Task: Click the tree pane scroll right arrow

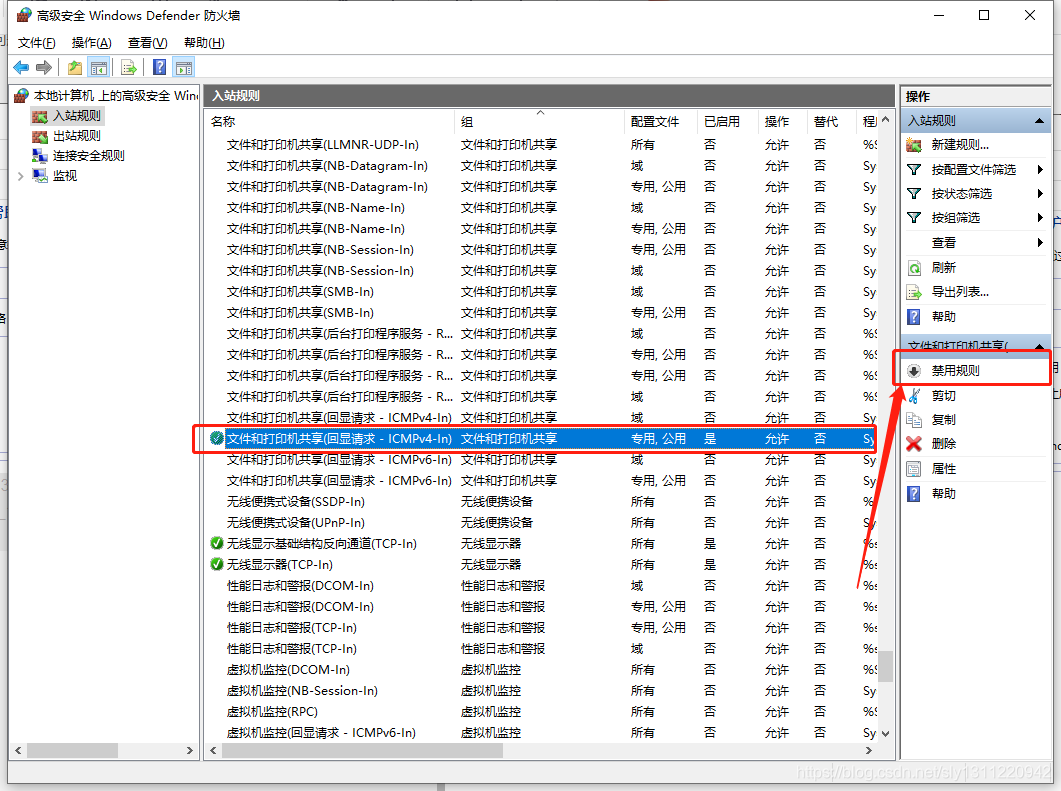Action: [x=189, y=750]
